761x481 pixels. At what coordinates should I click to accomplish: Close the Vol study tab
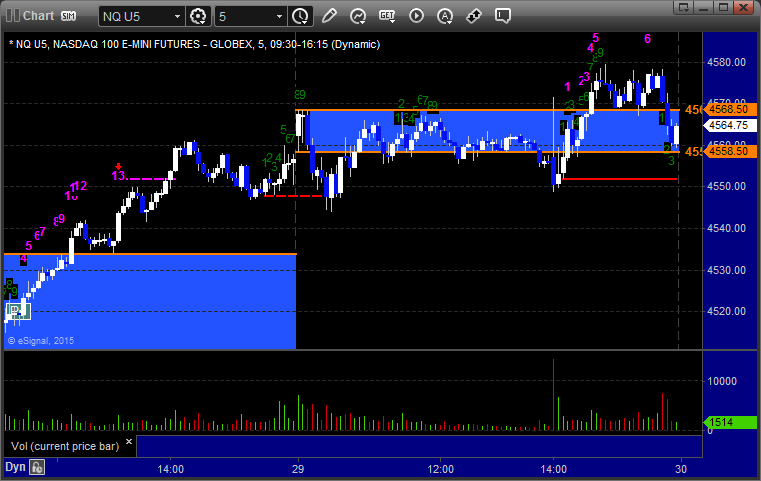click(x=129, y=442)
